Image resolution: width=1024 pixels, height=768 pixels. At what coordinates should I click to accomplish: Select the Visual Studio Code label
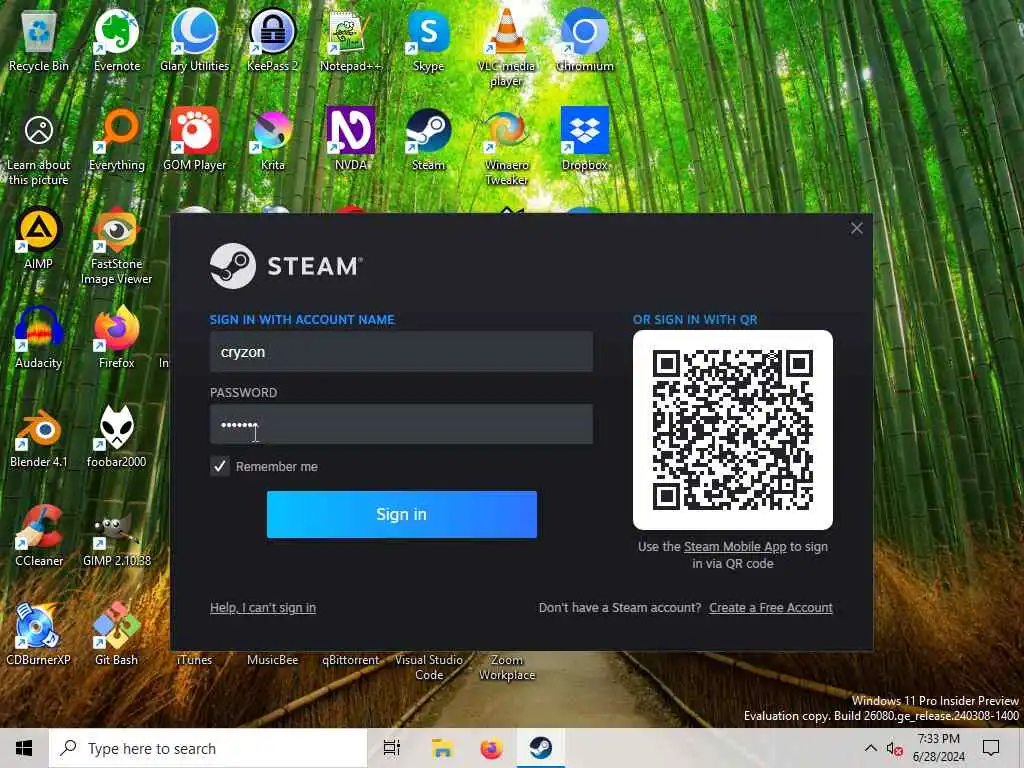[x=428, y=667]
